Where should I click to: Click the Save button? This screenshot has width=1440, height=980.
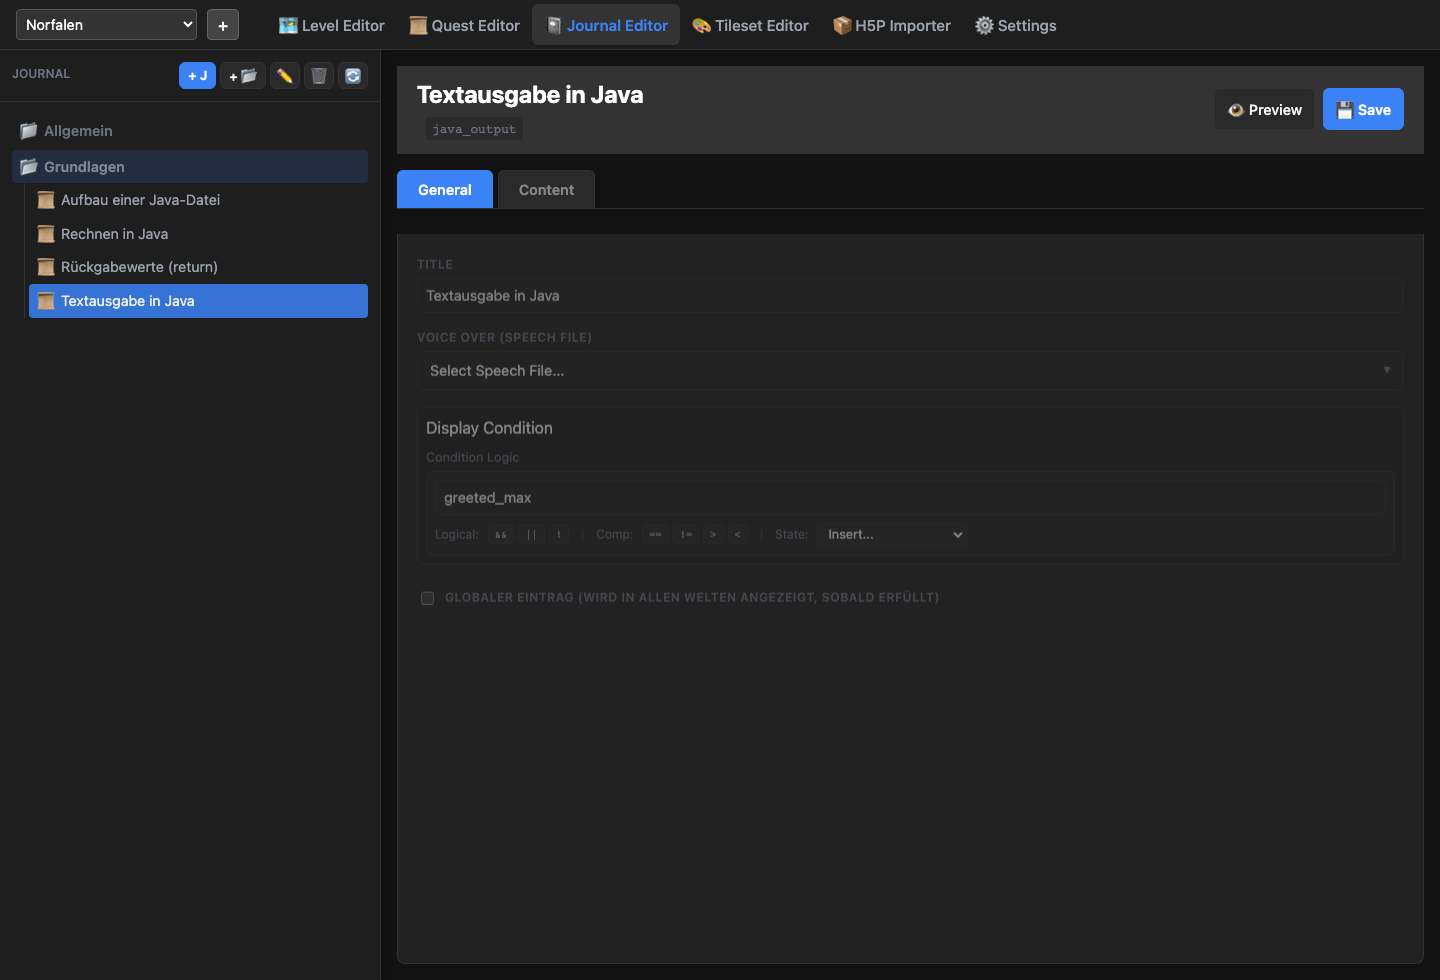pyautogui.click(x=1363, y=110)
